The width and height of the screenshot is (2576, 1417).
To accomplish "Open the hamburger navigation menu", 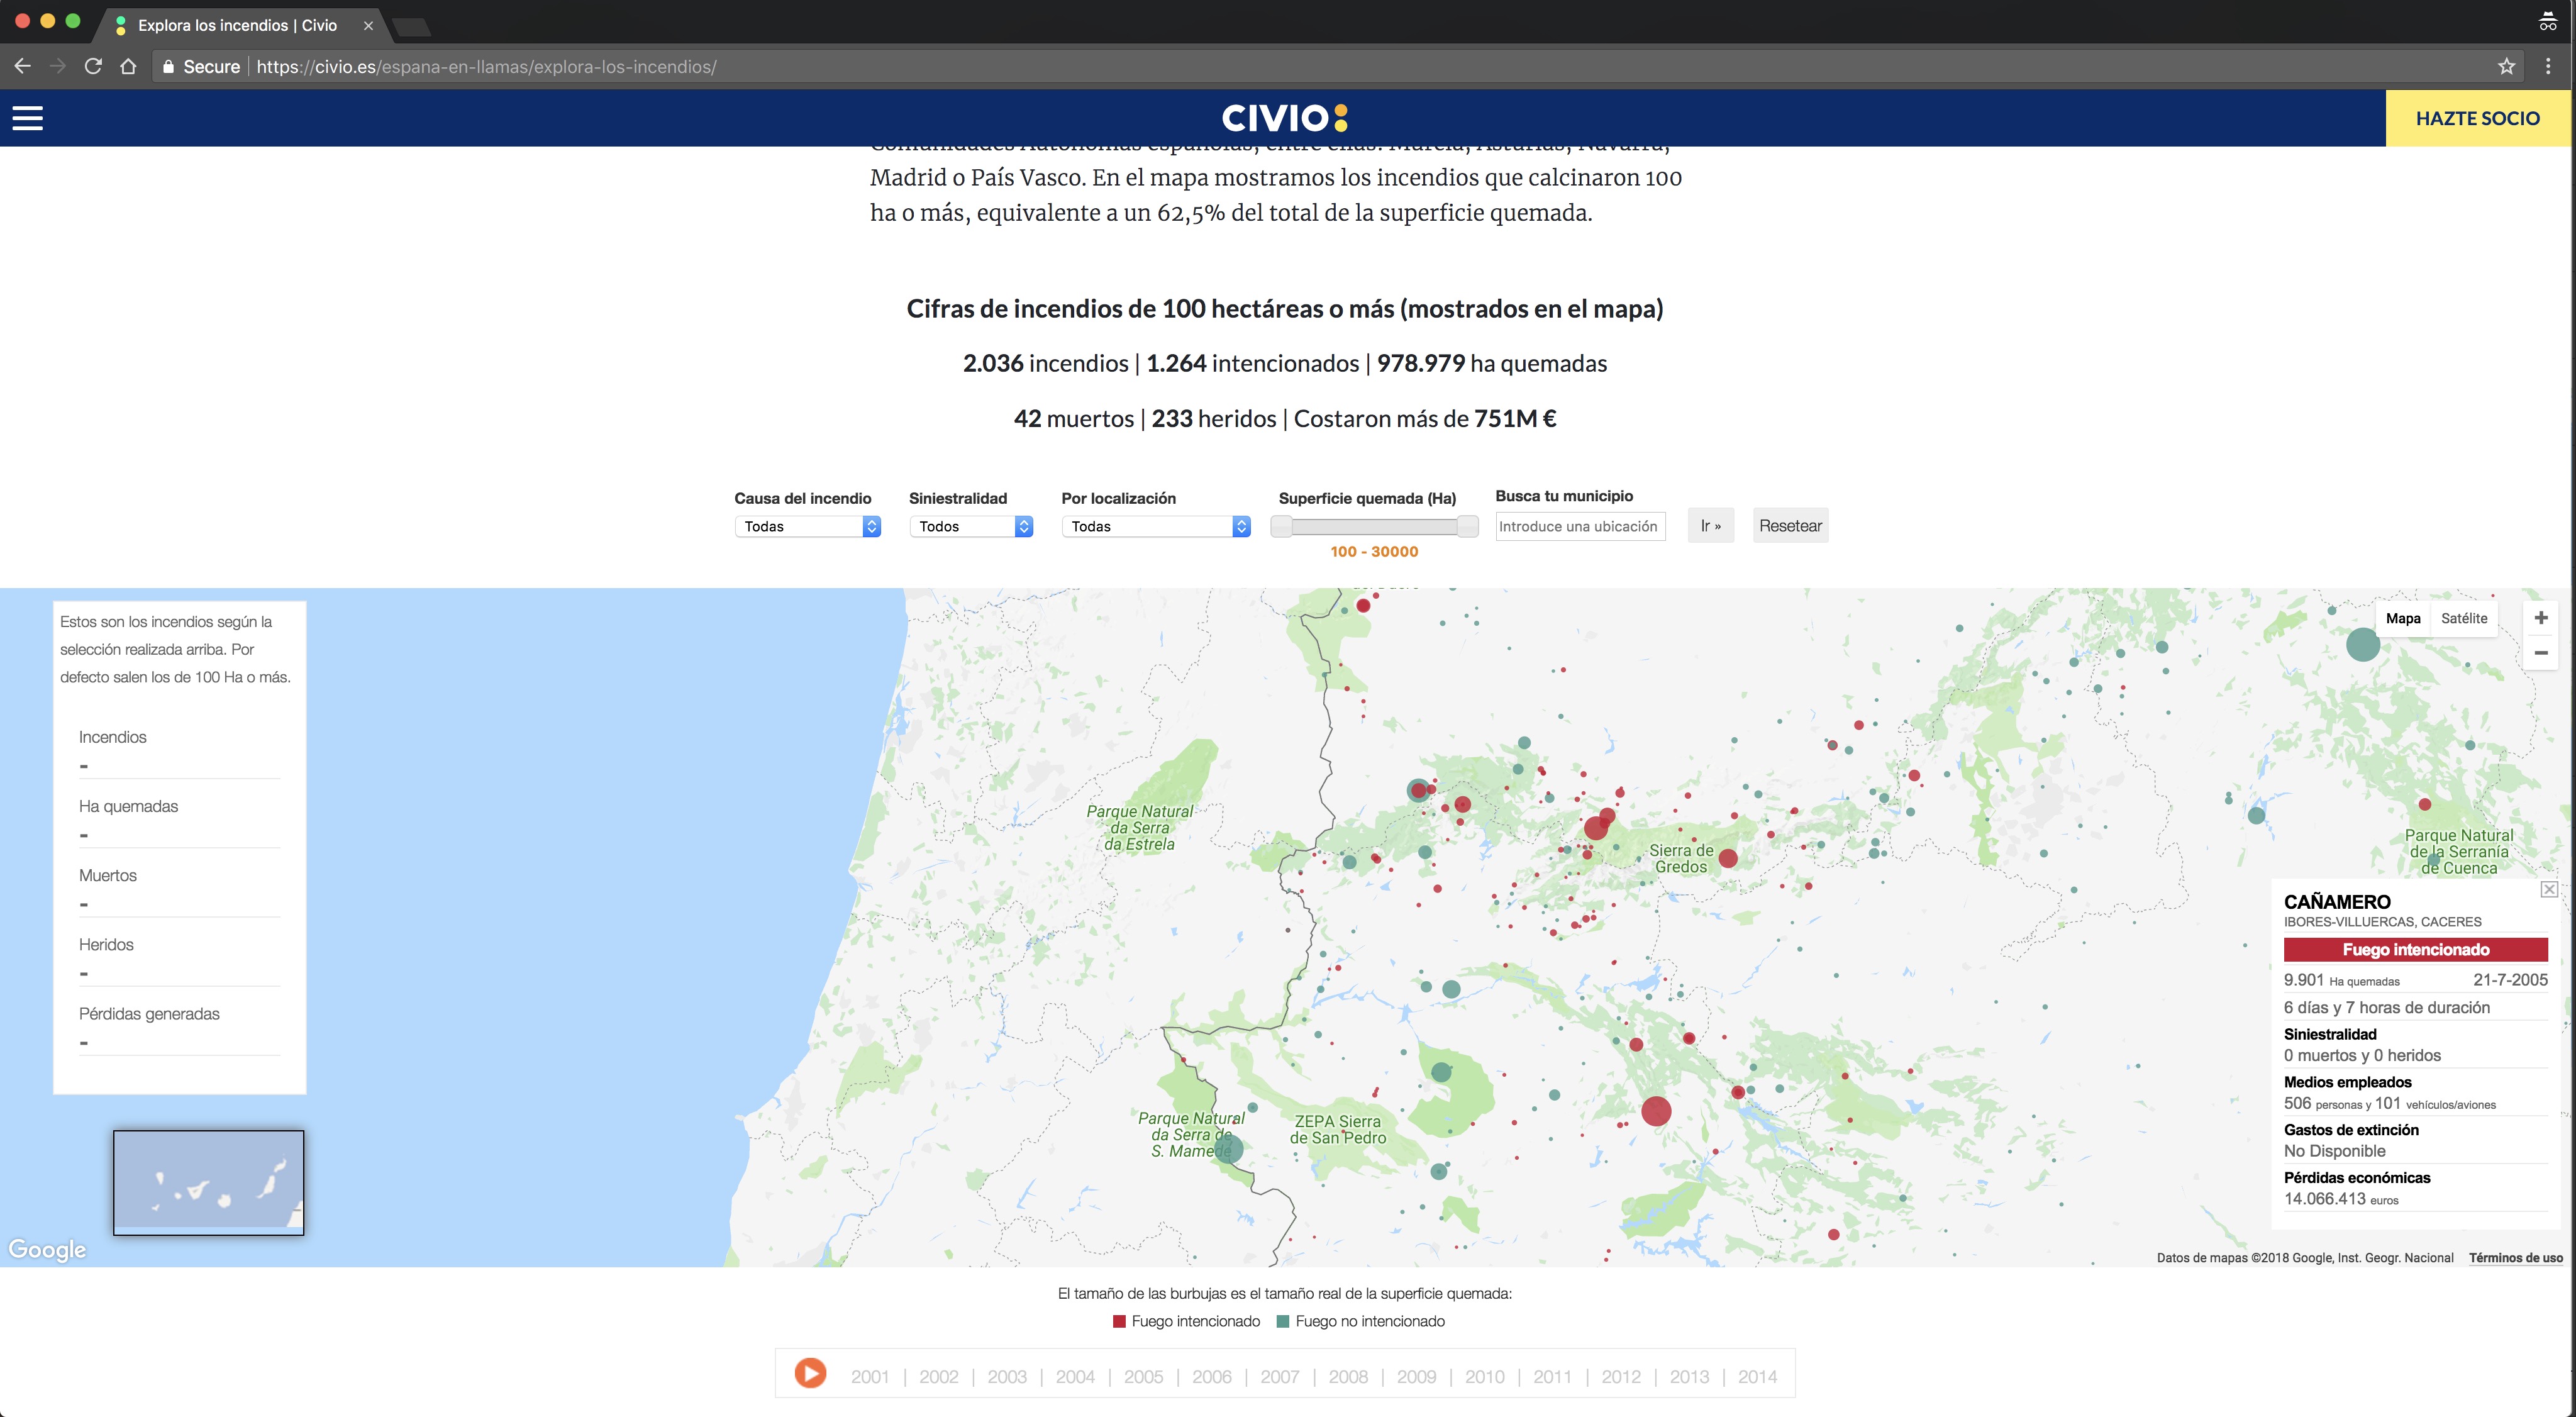I will pos(27,118).
